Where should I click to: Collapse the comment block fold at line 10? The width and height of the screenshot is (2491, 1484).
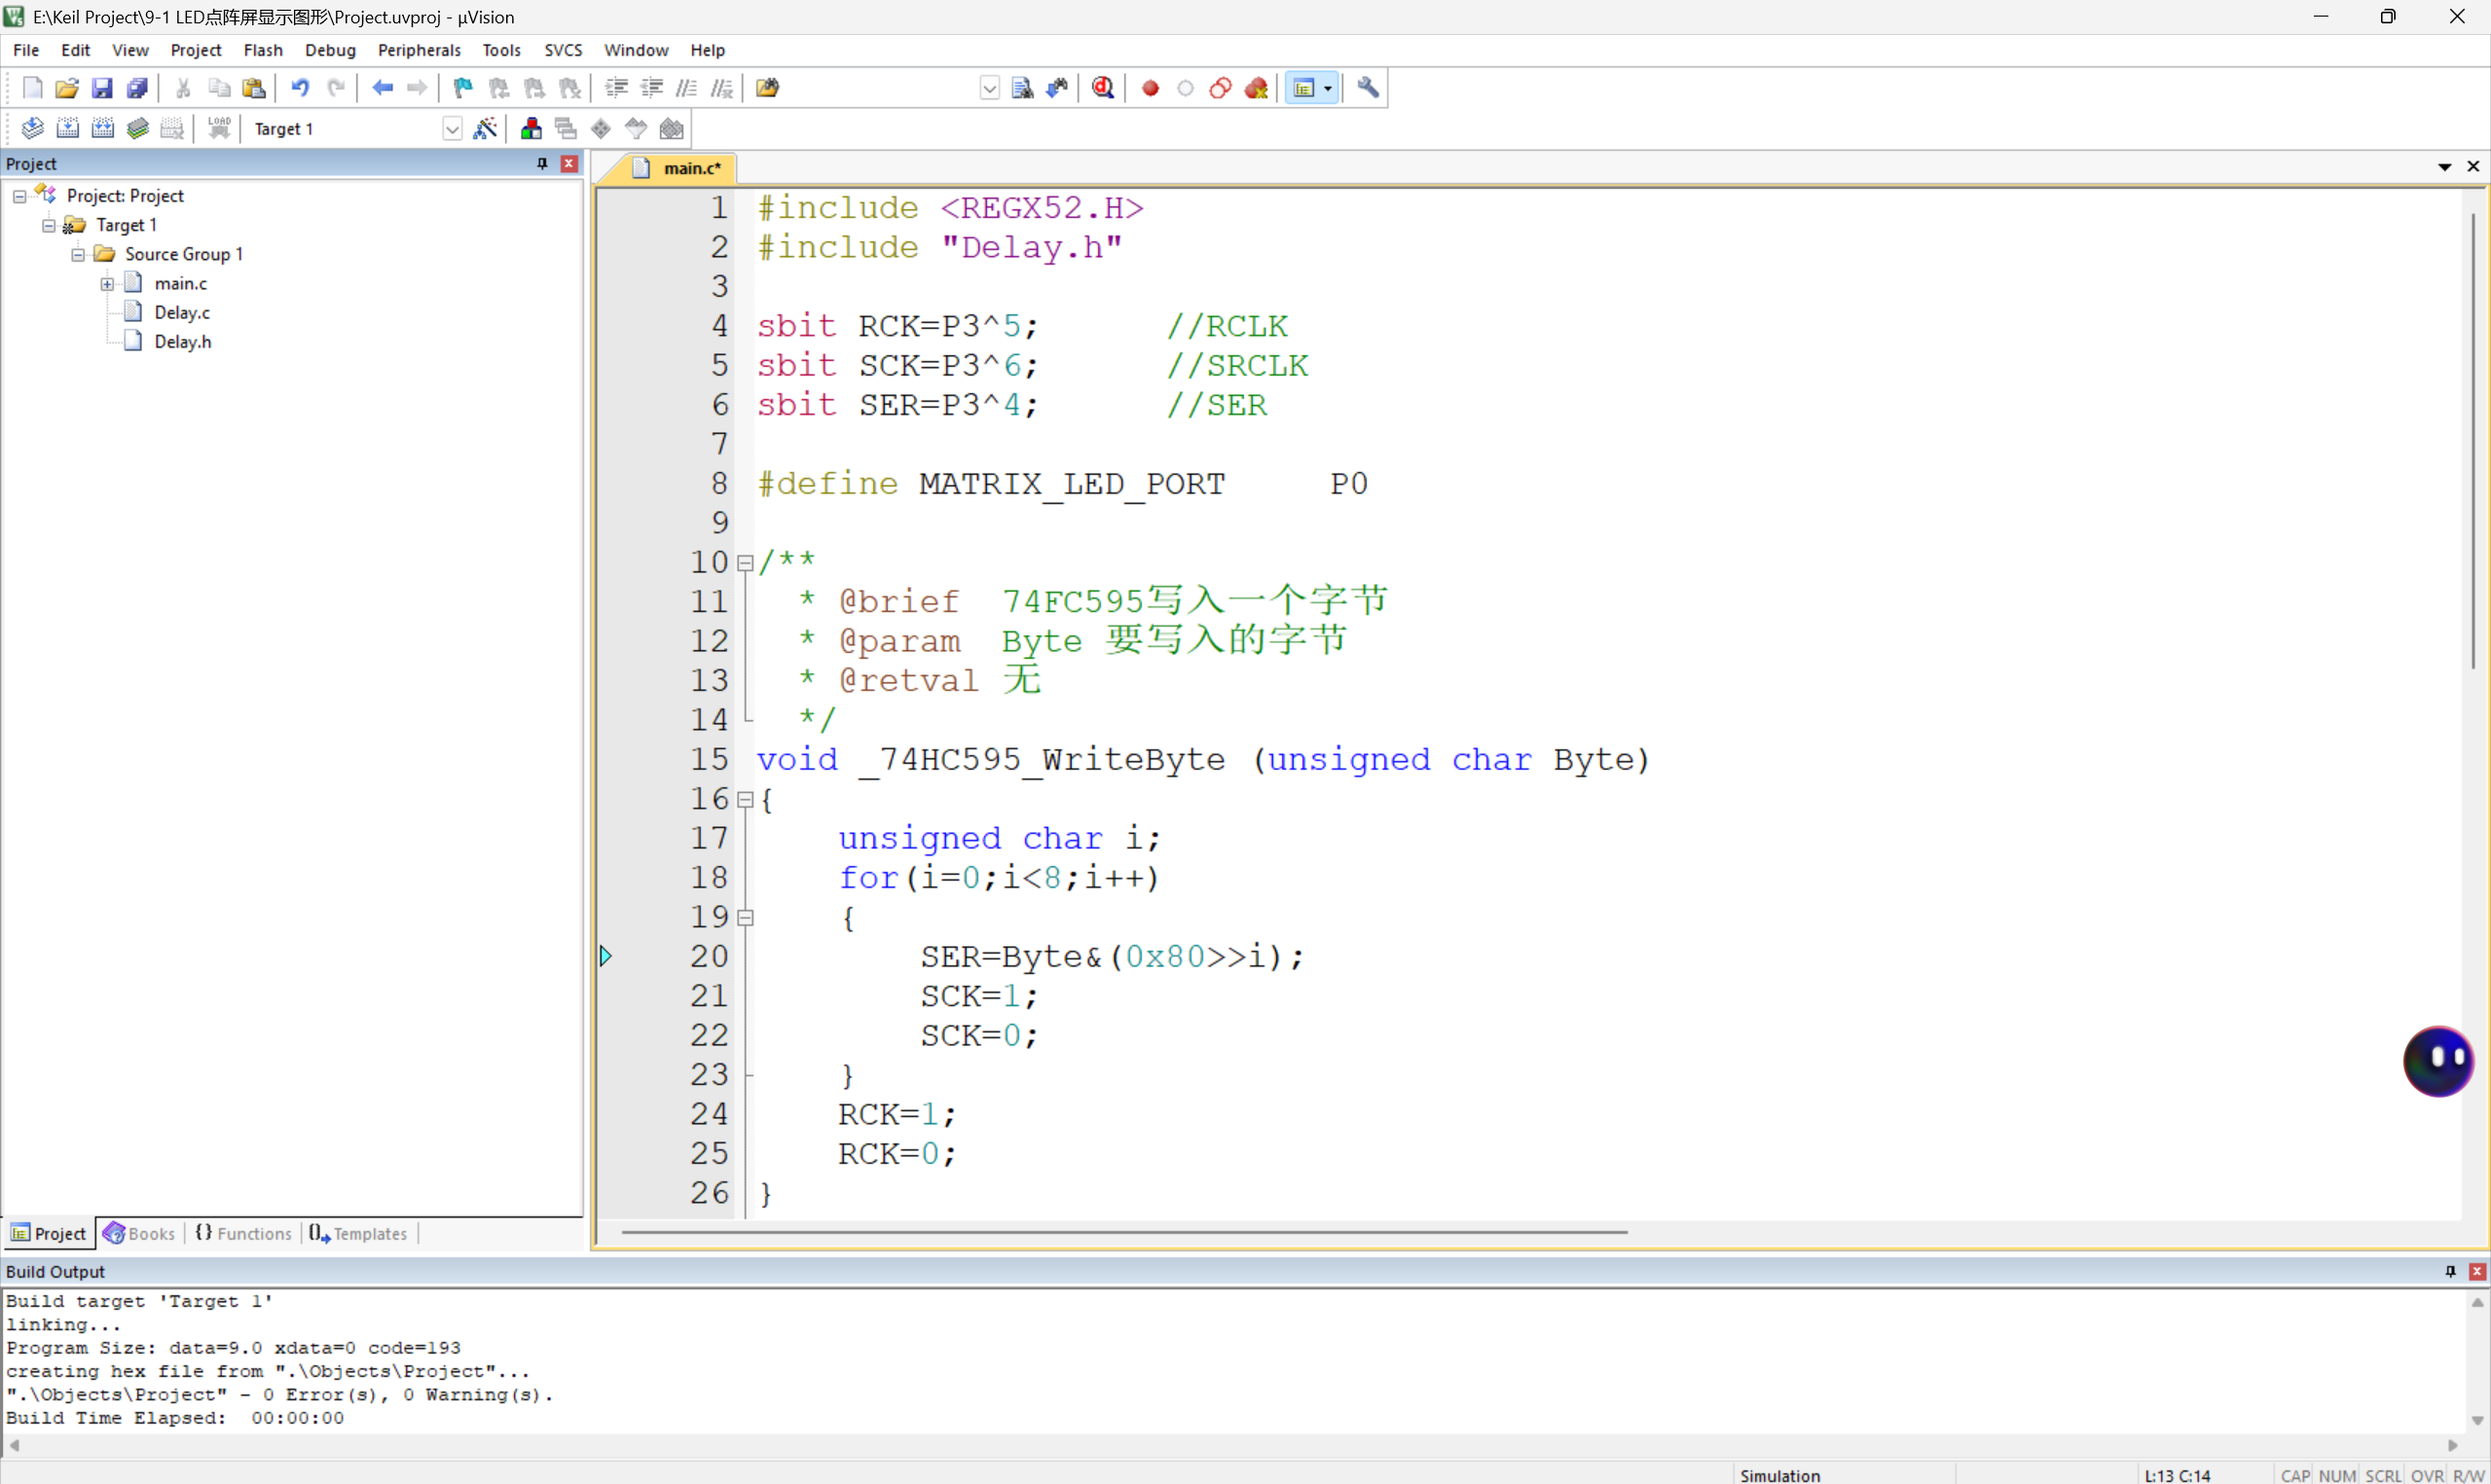click(x=745, y=563)
